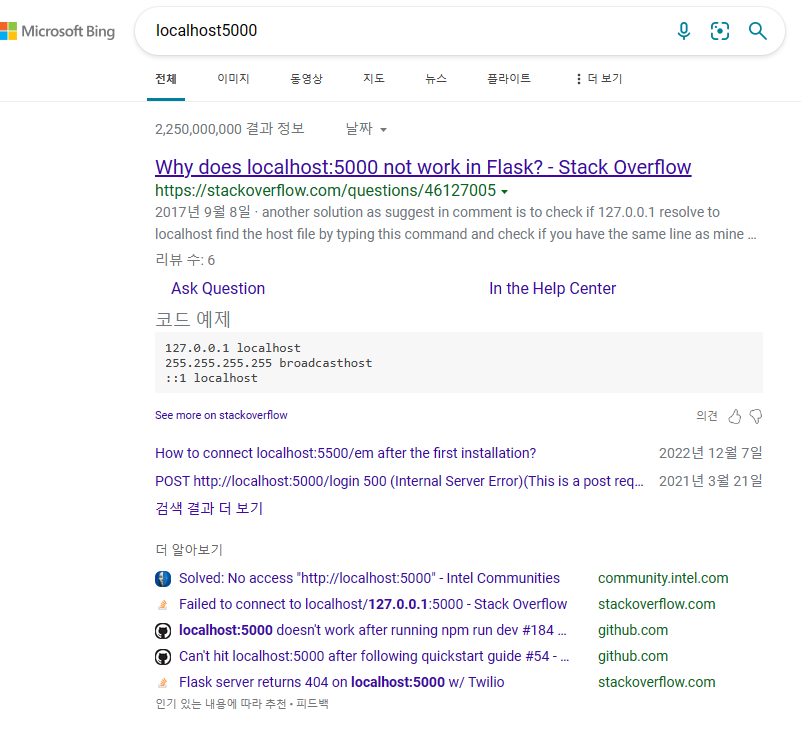Screen dimensions: 801x734
Task: Click thumbs down feedback icon
Action: pos(756,416)
